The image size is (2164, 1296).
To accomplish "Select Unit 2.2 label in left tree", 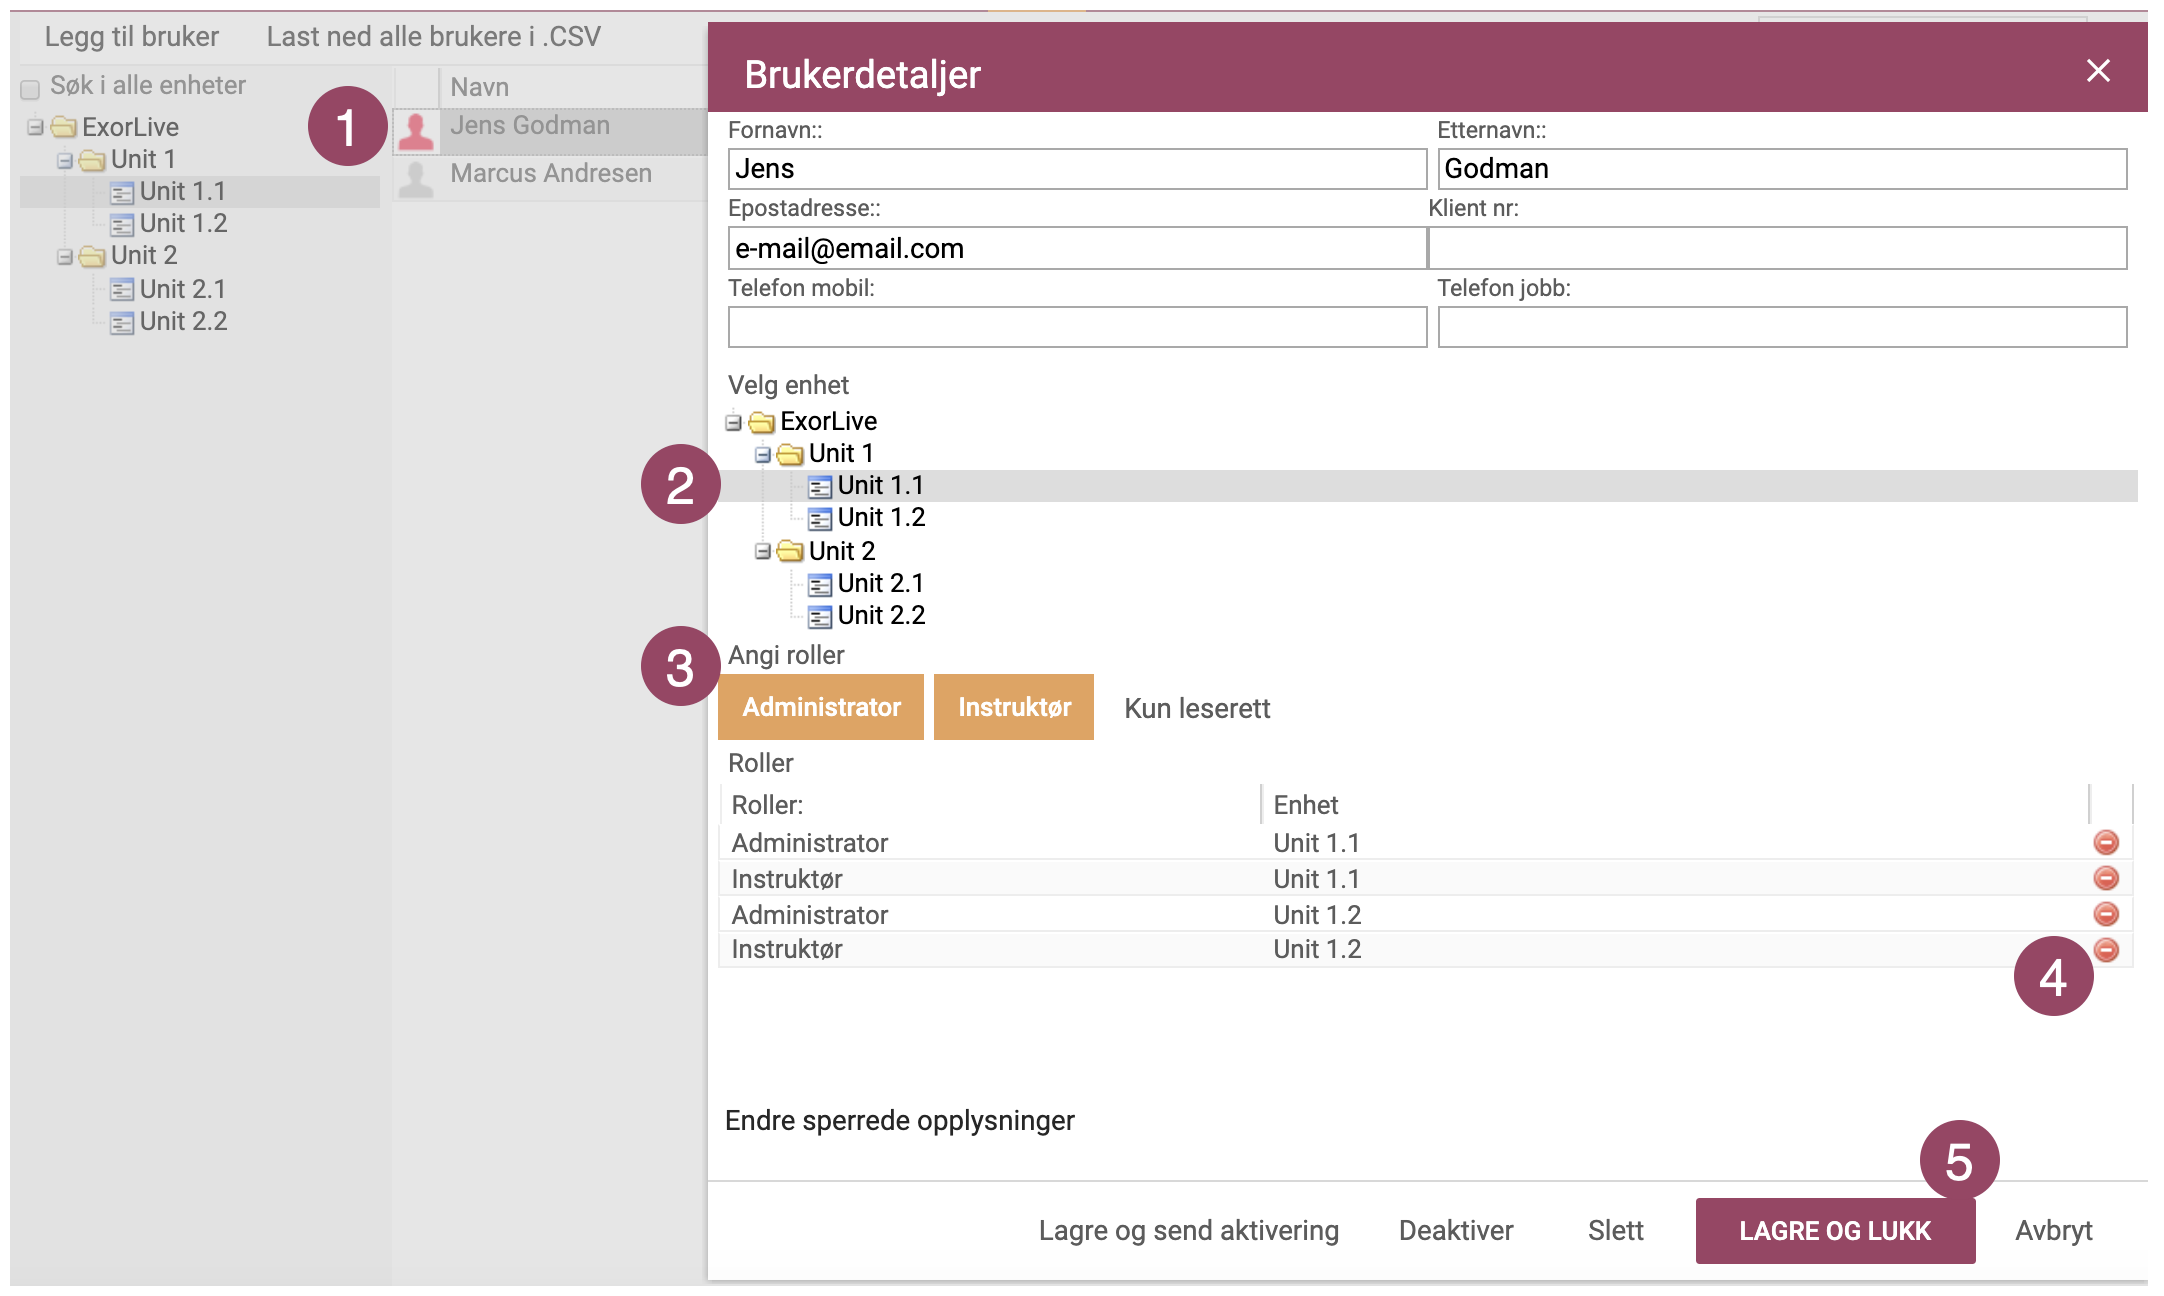I will 183,321.
